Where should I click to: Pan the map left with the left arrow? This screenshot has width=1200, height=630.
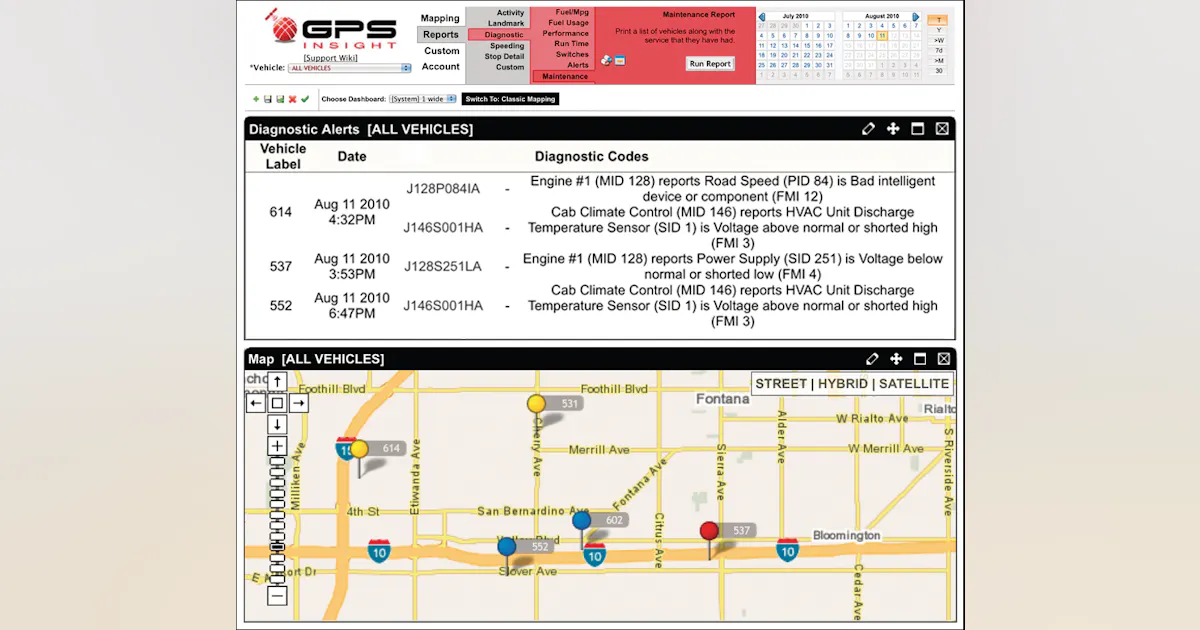point(257,403)
